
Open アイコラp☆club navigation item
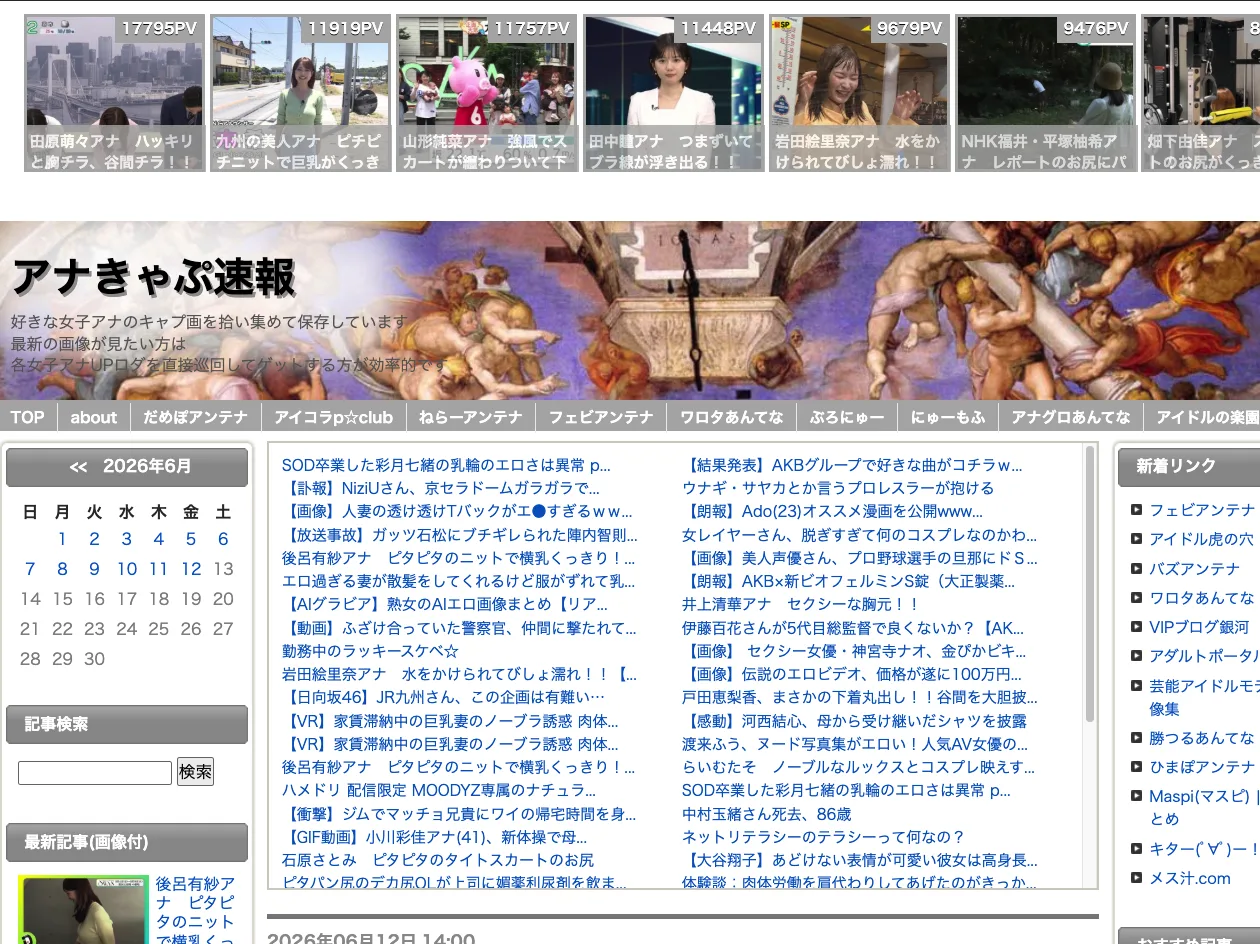(334, 417)
